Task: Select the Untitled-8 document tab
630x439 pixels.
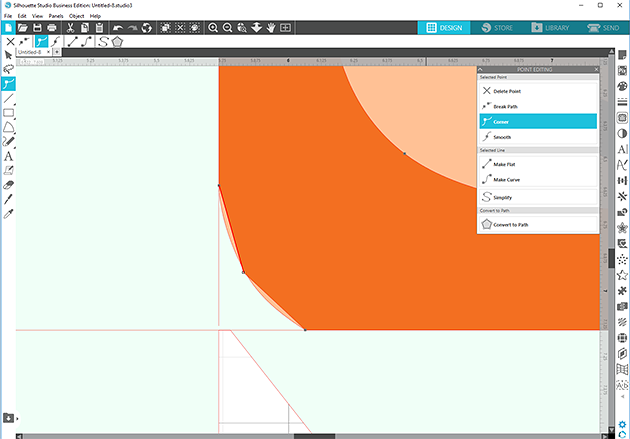Action: [x=30, y=52]
